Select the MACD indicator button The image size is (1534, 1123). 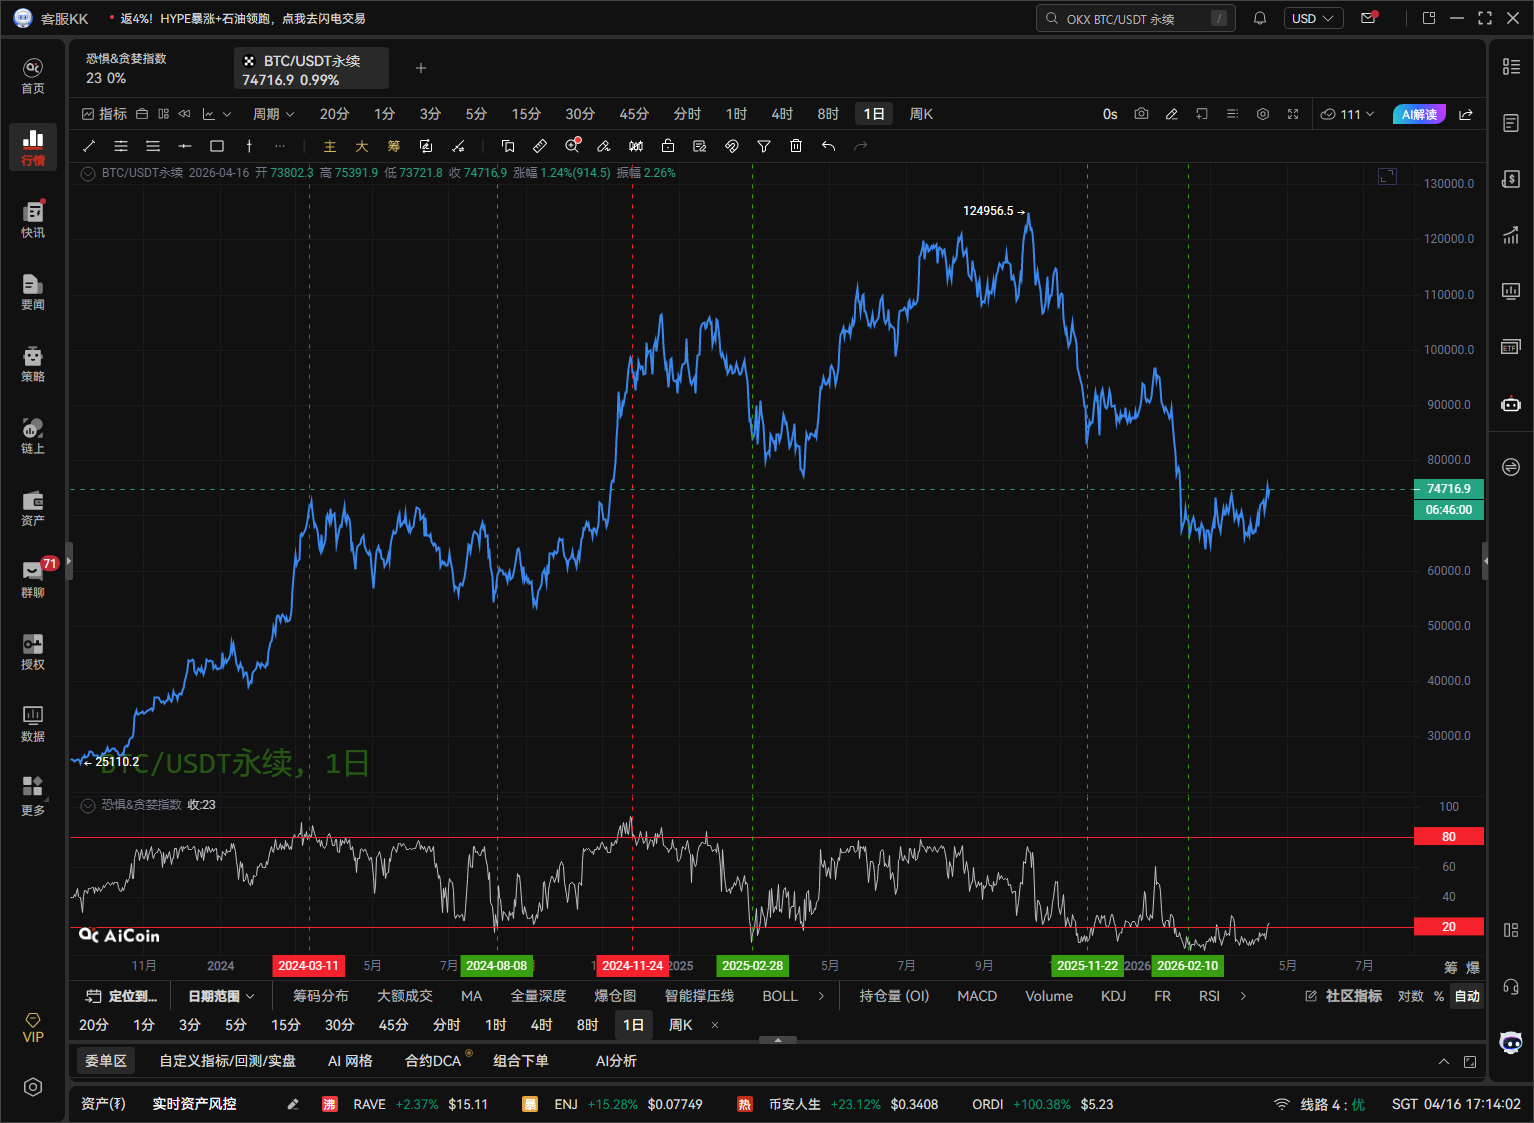[x=977, y=996]
